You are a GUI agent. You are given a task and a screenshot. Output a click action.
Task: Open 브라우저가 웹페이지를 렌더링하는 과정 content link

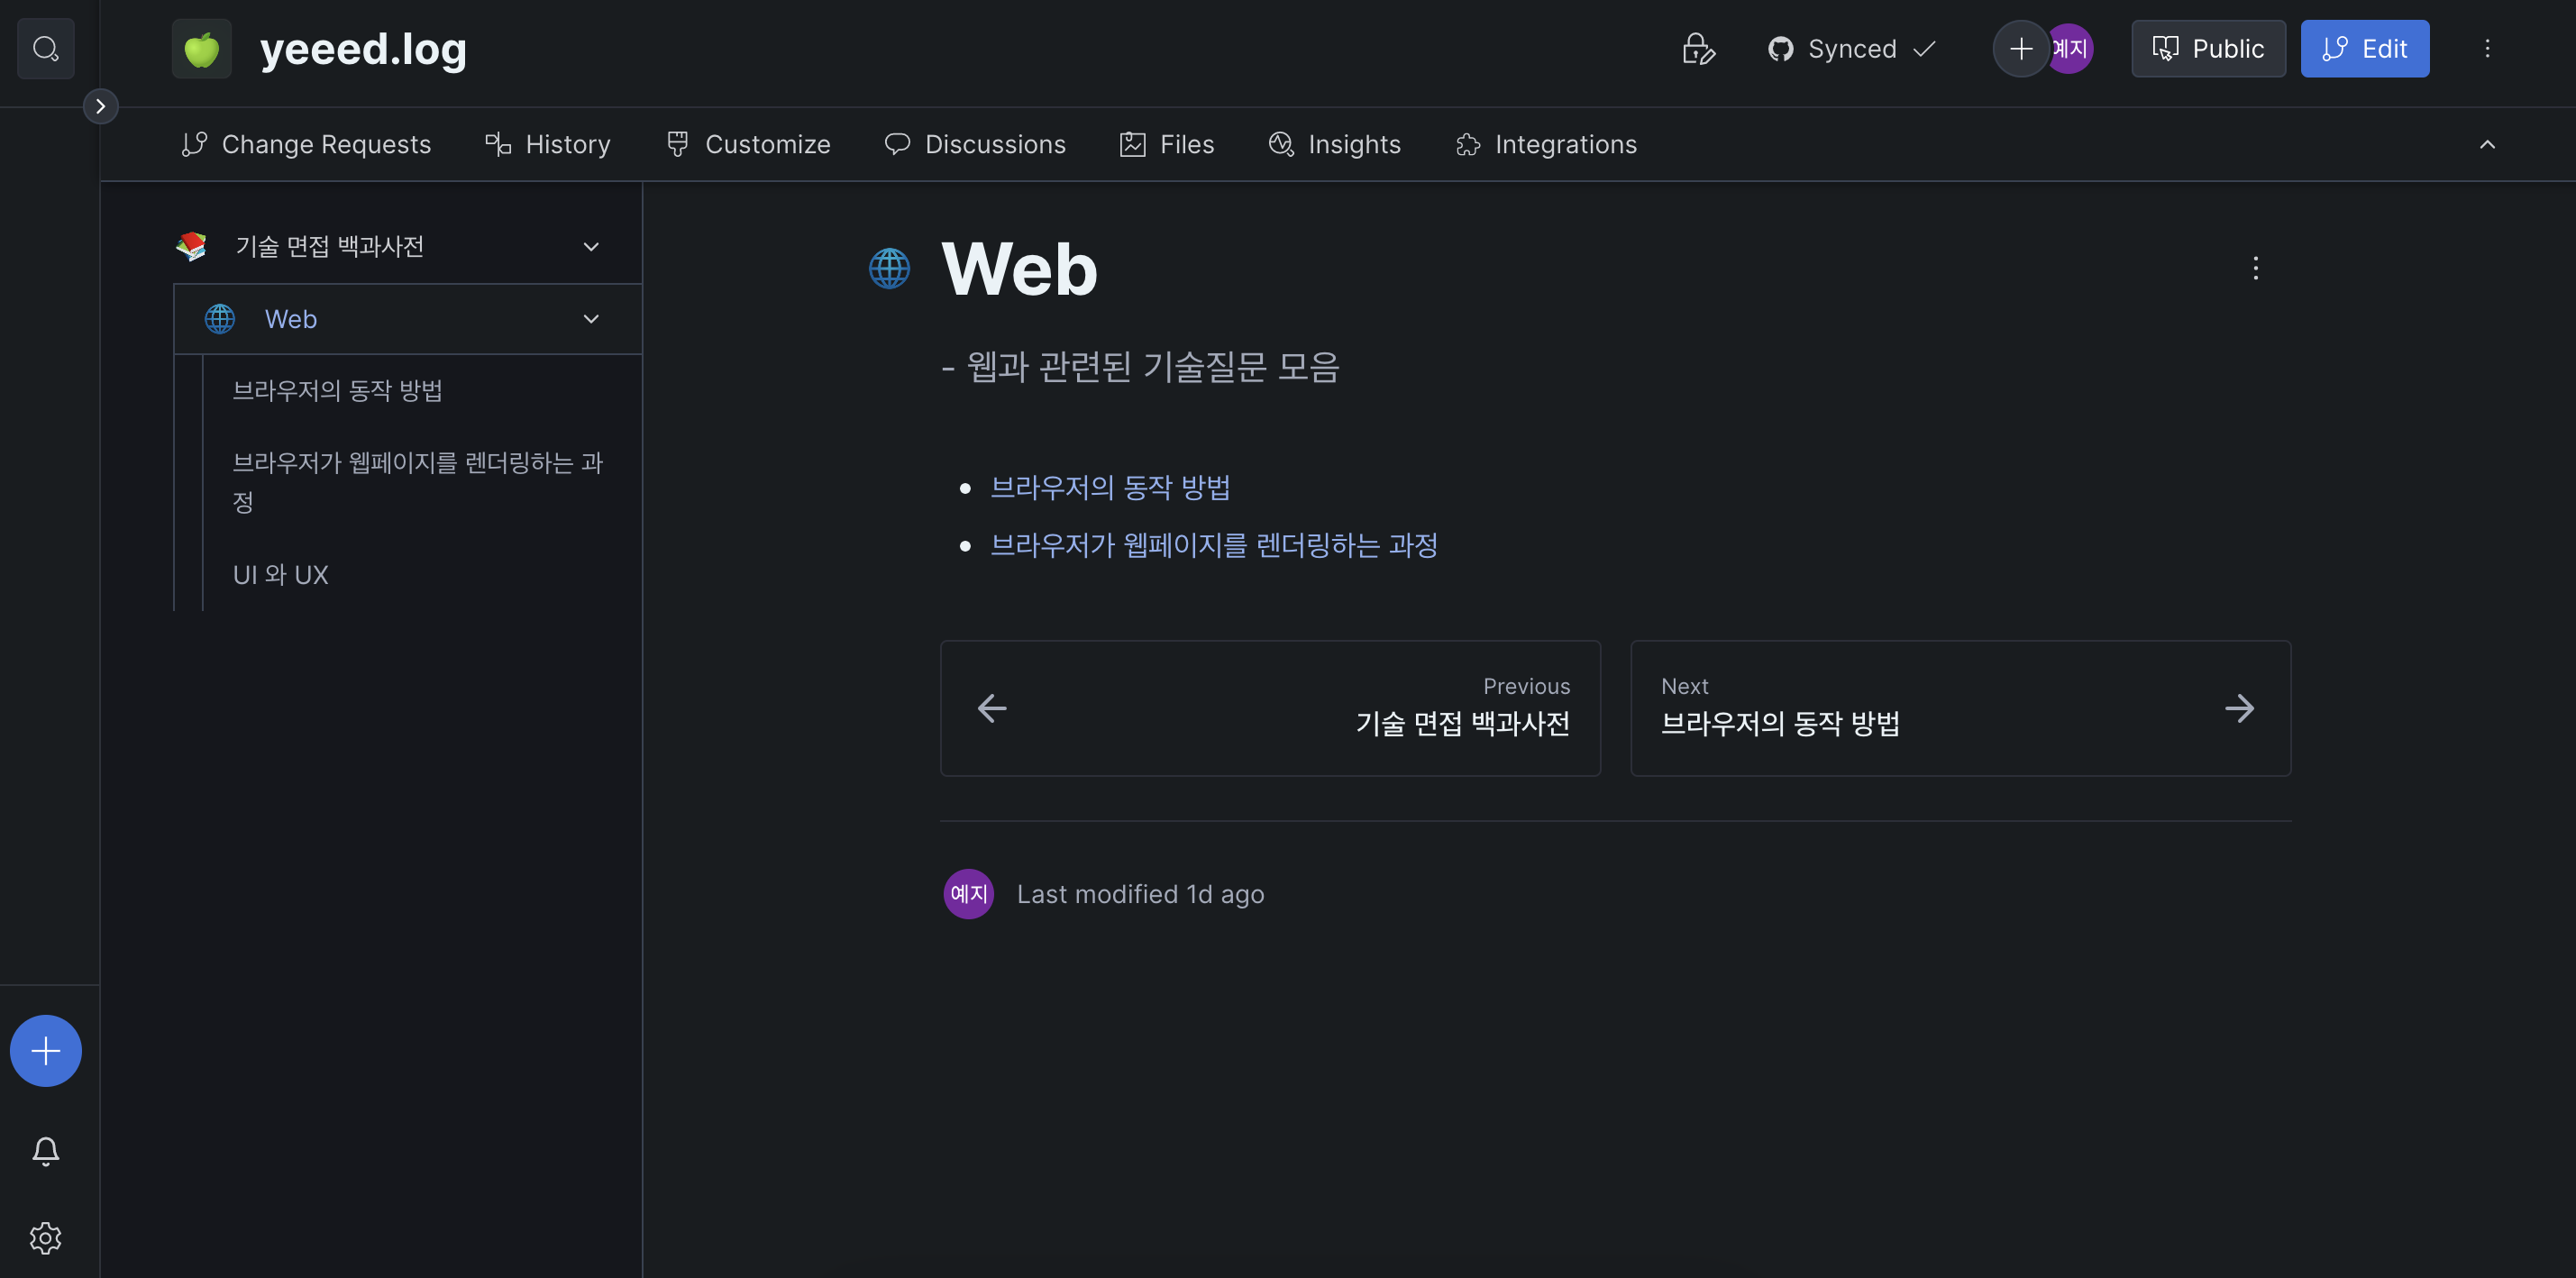[x=1213, y=545]
